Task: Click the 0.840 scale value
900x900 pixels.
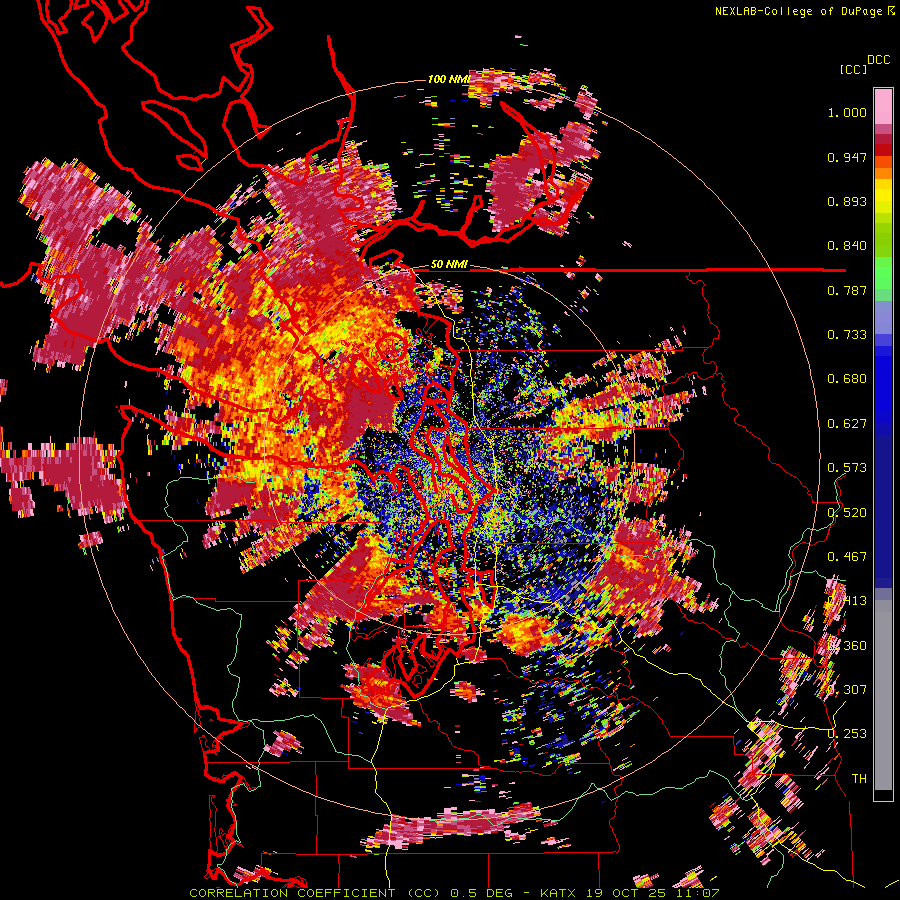Action: (847, 246)
